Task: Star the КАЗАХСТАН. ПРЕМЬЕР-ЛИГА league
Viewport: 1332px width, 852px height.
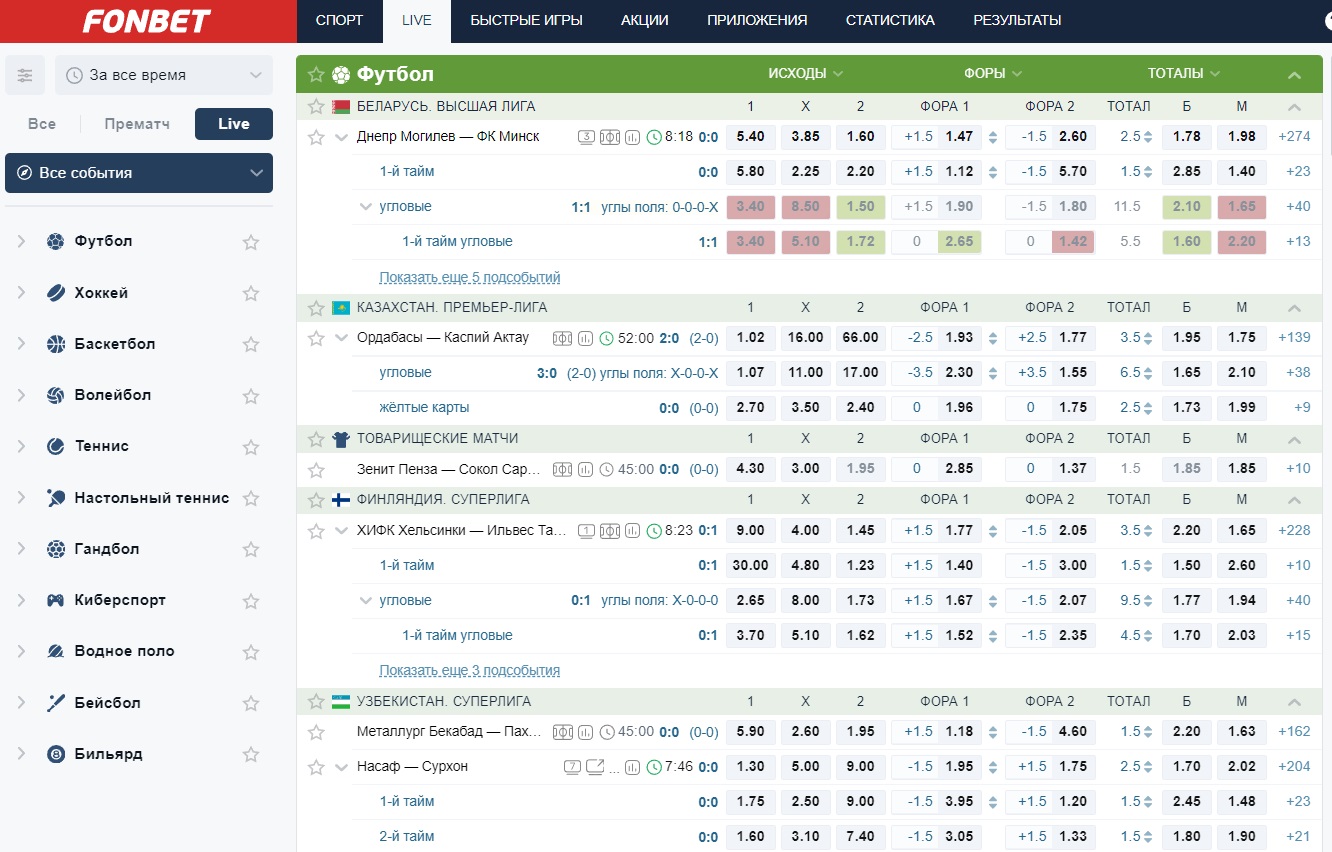Action: pos(316,307)
